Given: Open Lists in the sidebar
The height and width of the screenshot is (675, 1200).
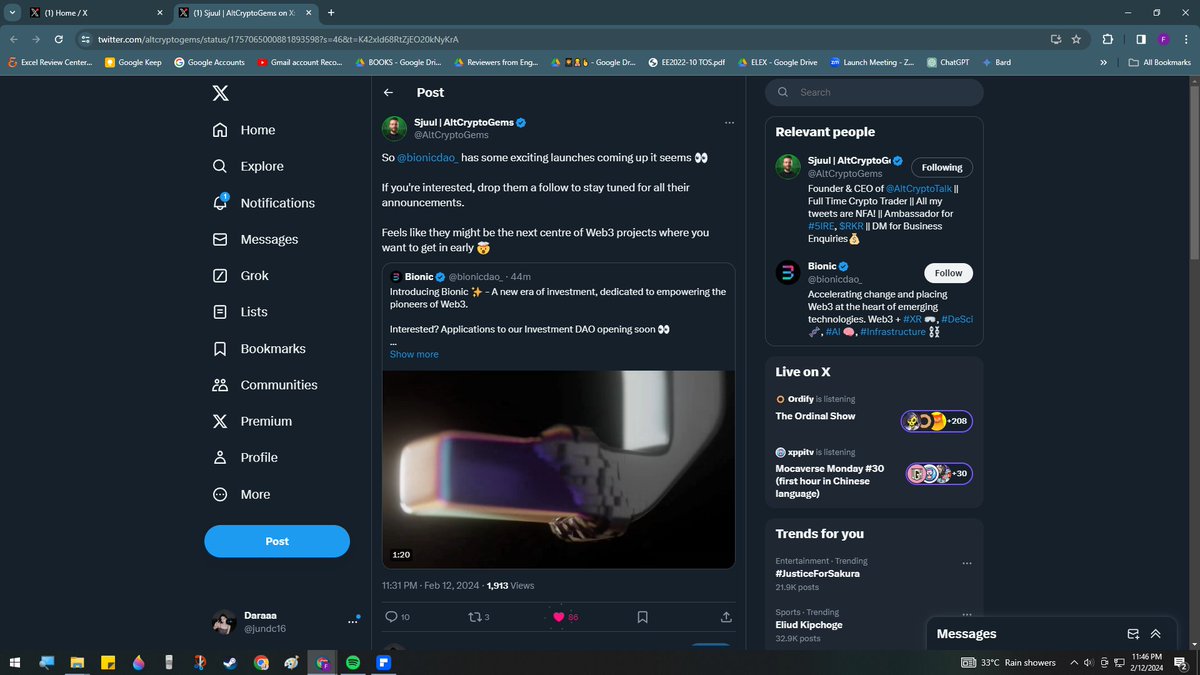Looking at the screenshot, I should point(240,312).
